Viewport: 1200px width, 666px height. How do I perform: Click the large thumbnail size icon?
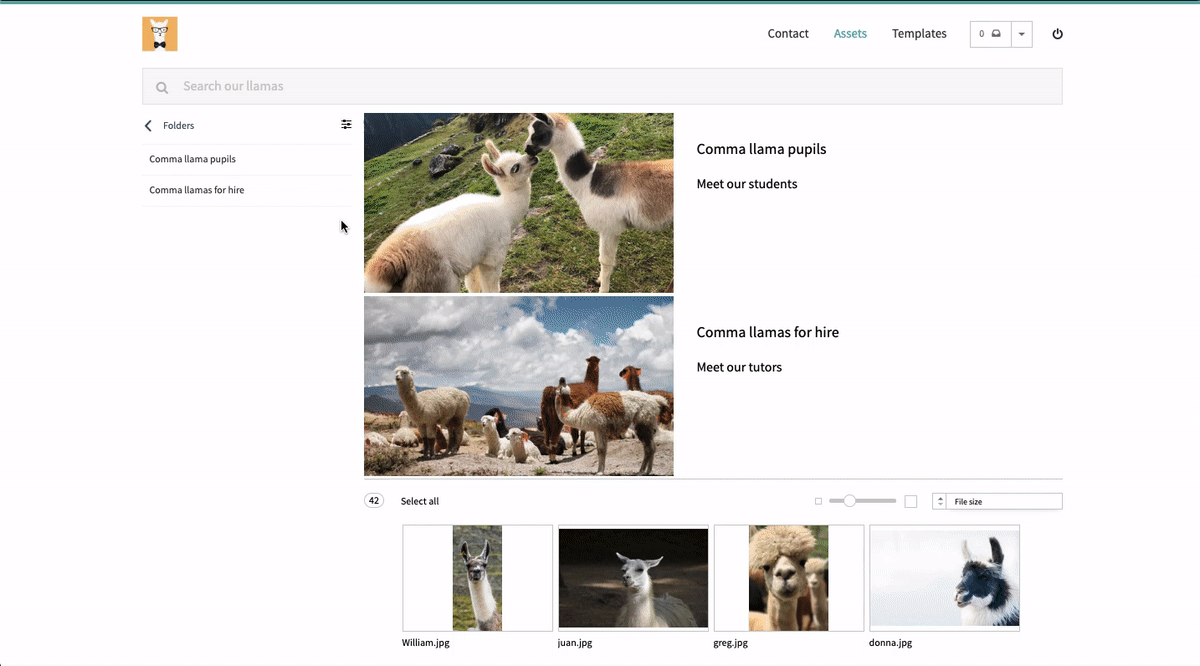pos(911,502)
